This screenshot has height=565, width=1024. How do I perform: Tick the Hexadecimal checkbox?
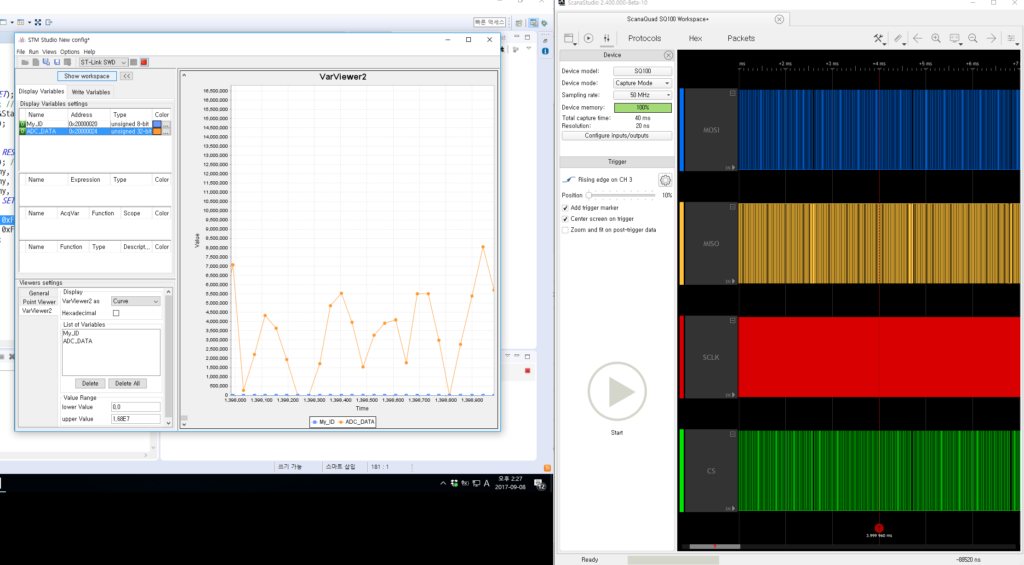115,313
